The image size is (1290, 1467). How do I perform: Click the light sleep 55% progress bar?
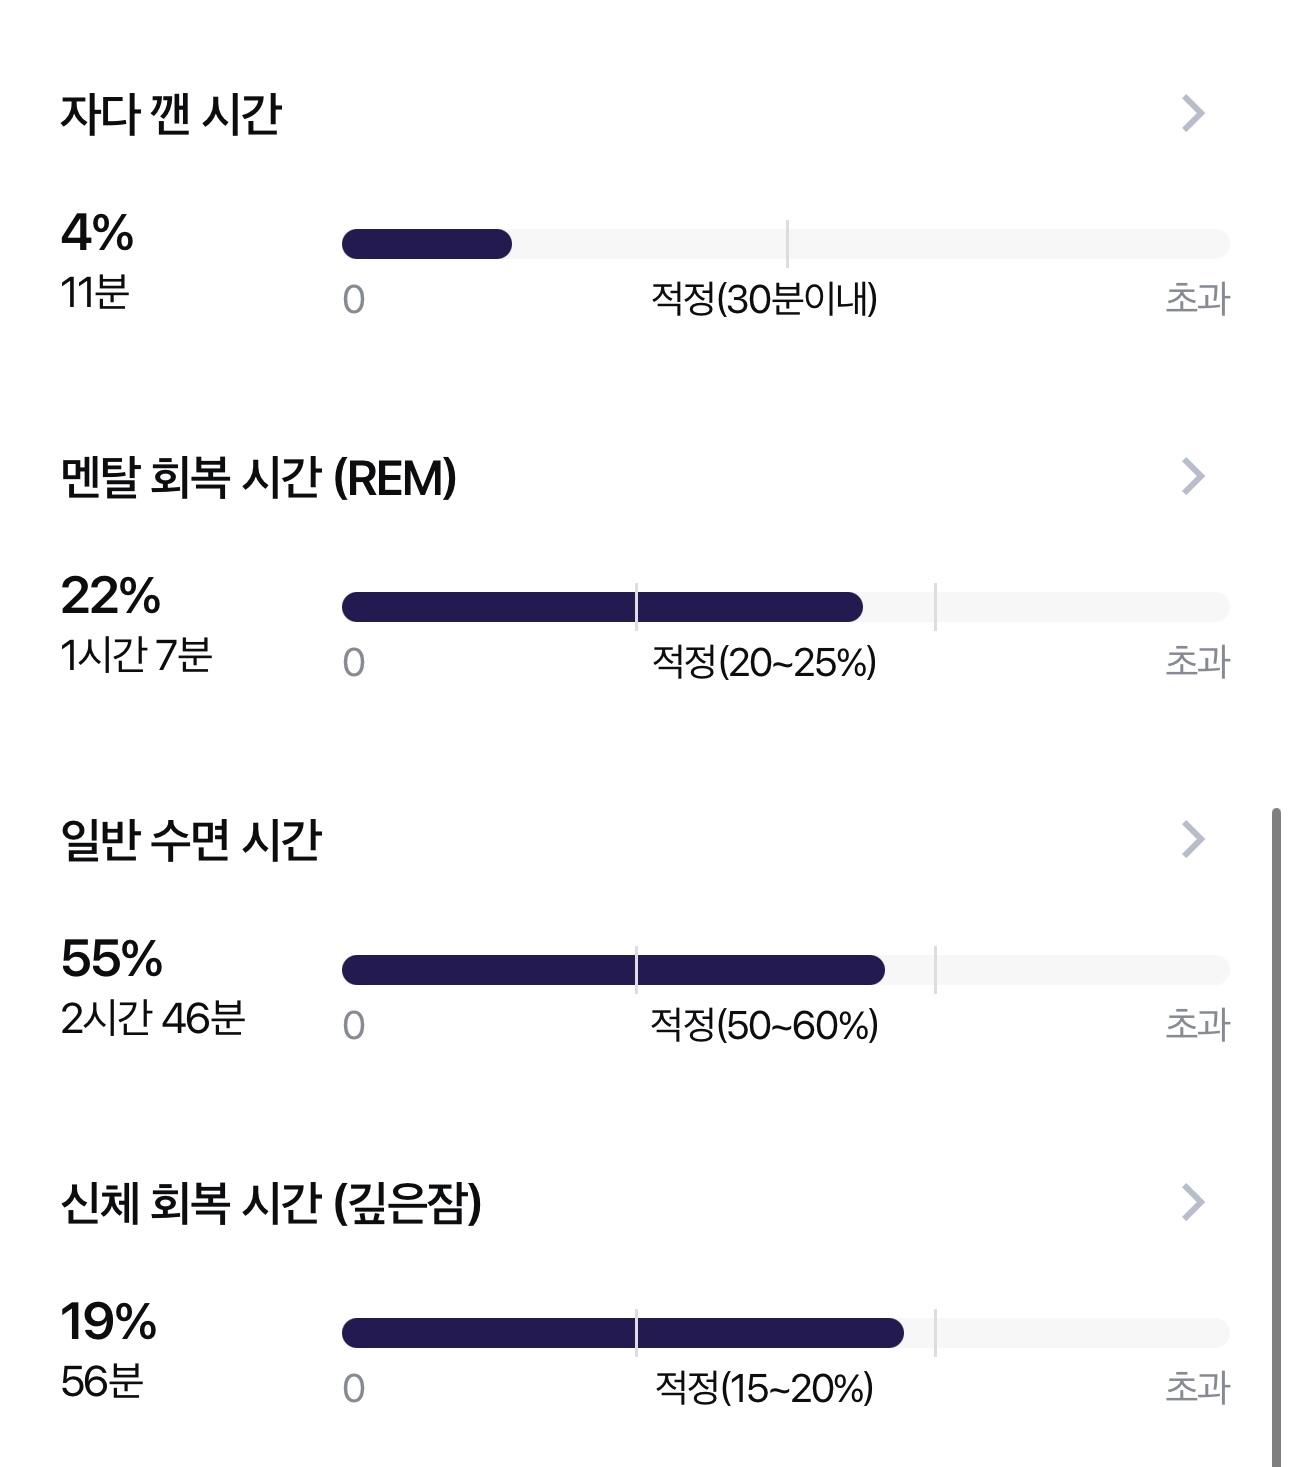click(x=785, y=970)
